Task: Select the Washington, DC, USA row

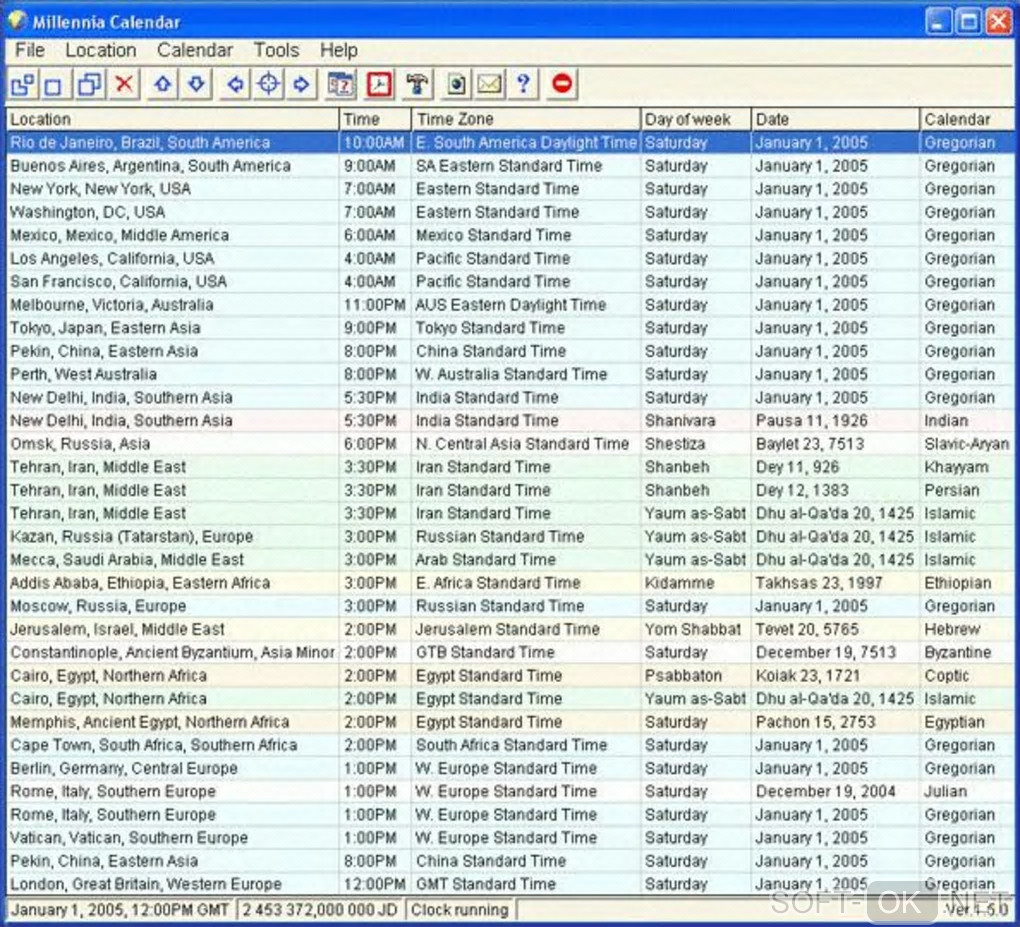Action: tap(510, 212)
